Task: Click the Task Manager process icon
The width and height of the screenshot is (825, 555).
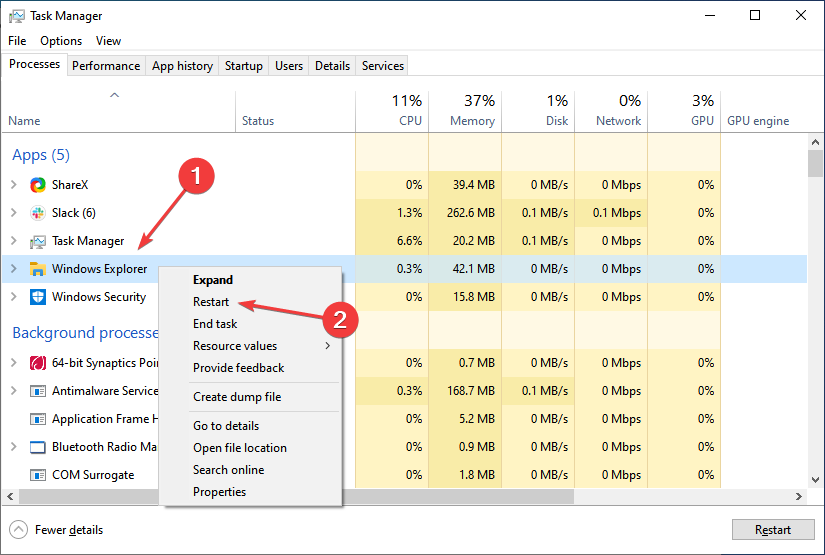Action: 38,241
